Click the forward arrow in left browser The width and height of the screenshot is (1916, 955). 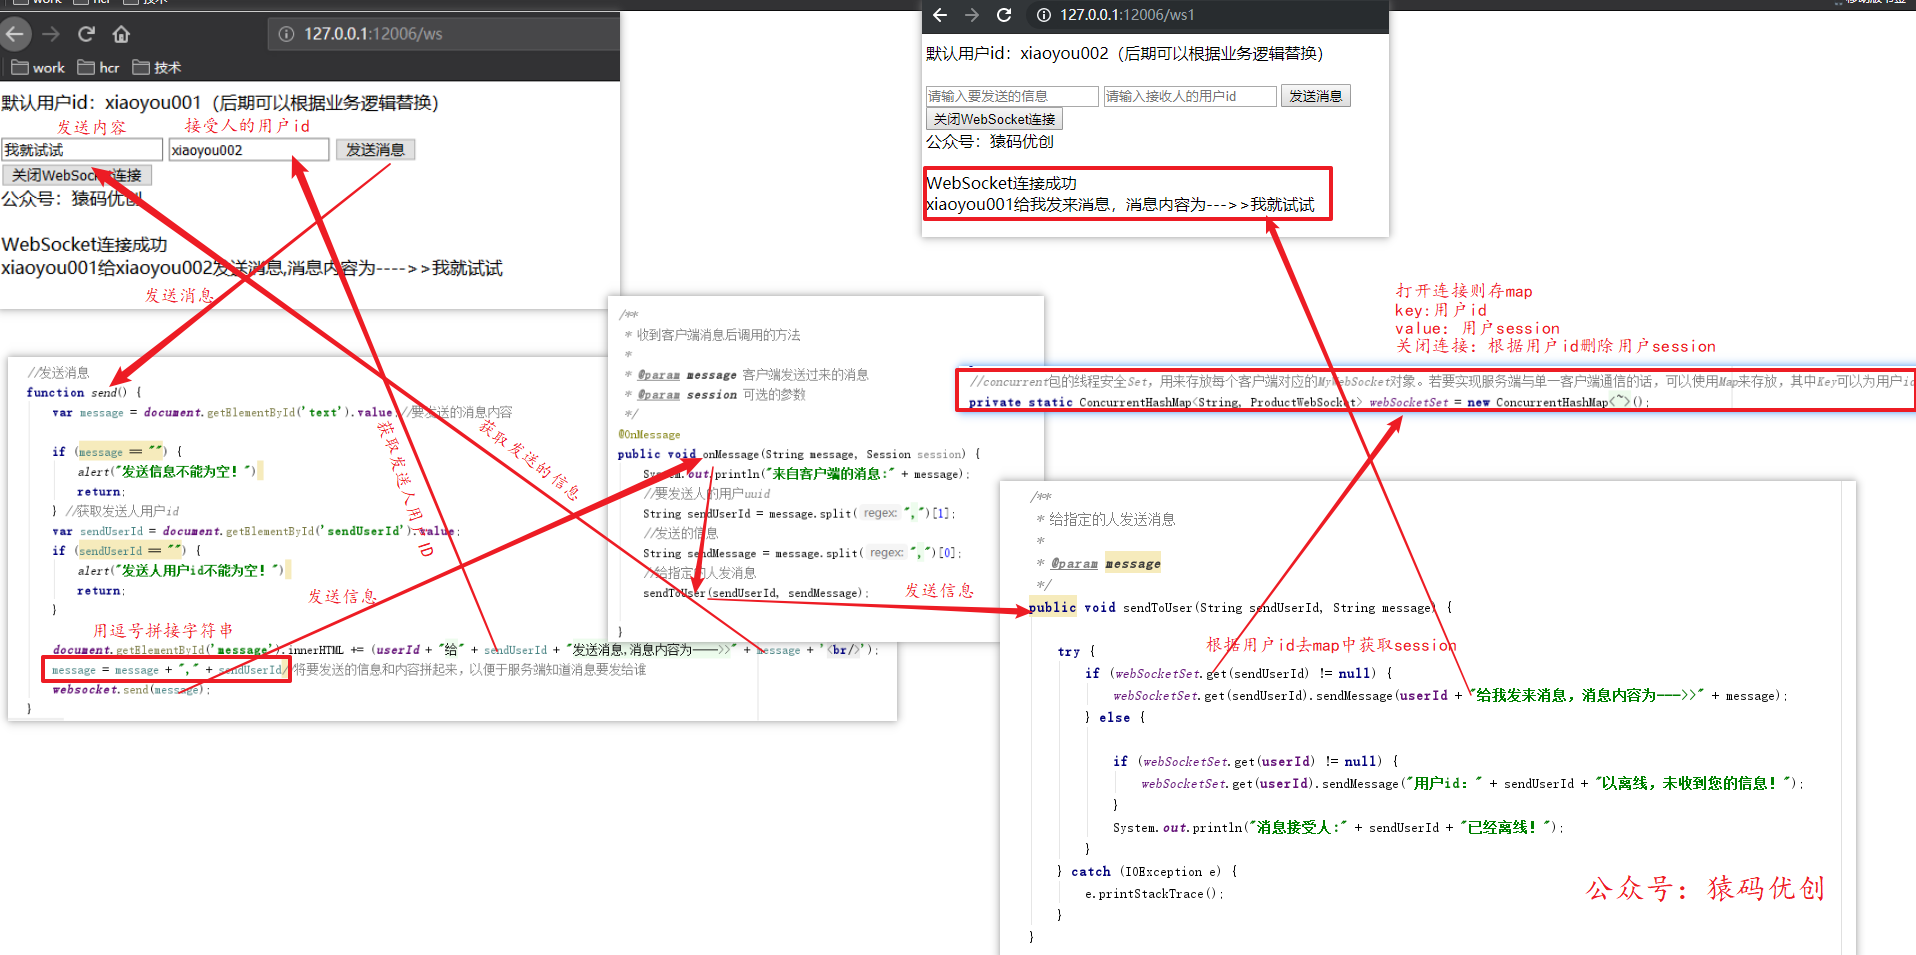point(51,34)
